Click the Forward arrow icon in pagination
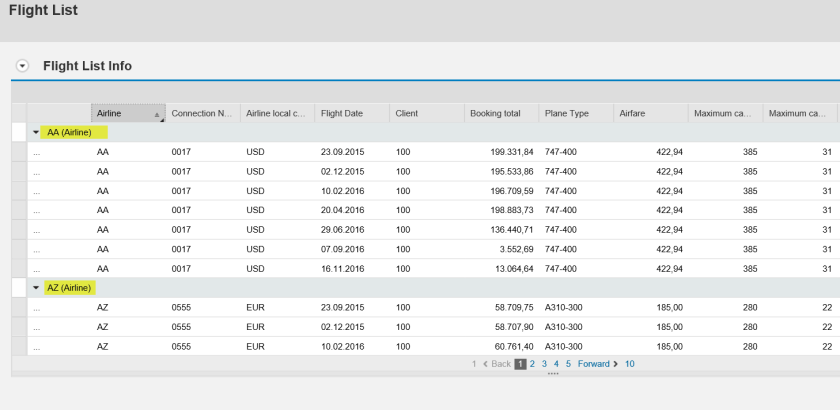840x410 pixels. tap(614, 364)
